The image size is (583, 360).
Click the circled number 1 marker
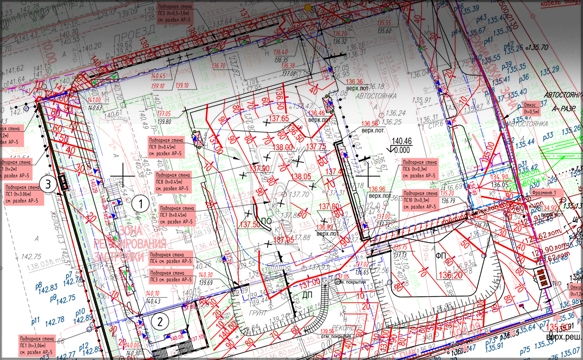[x=141, y=203]
